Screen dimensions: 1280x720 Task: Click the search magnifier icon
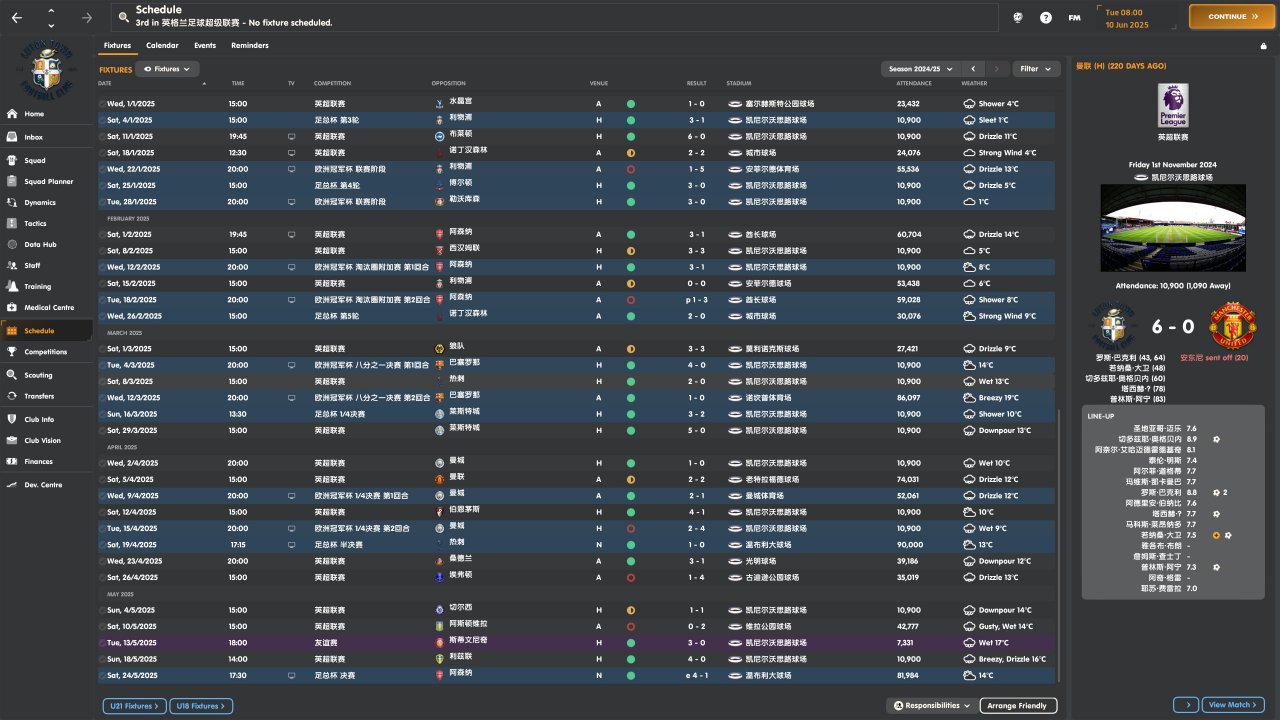(123, 17)
